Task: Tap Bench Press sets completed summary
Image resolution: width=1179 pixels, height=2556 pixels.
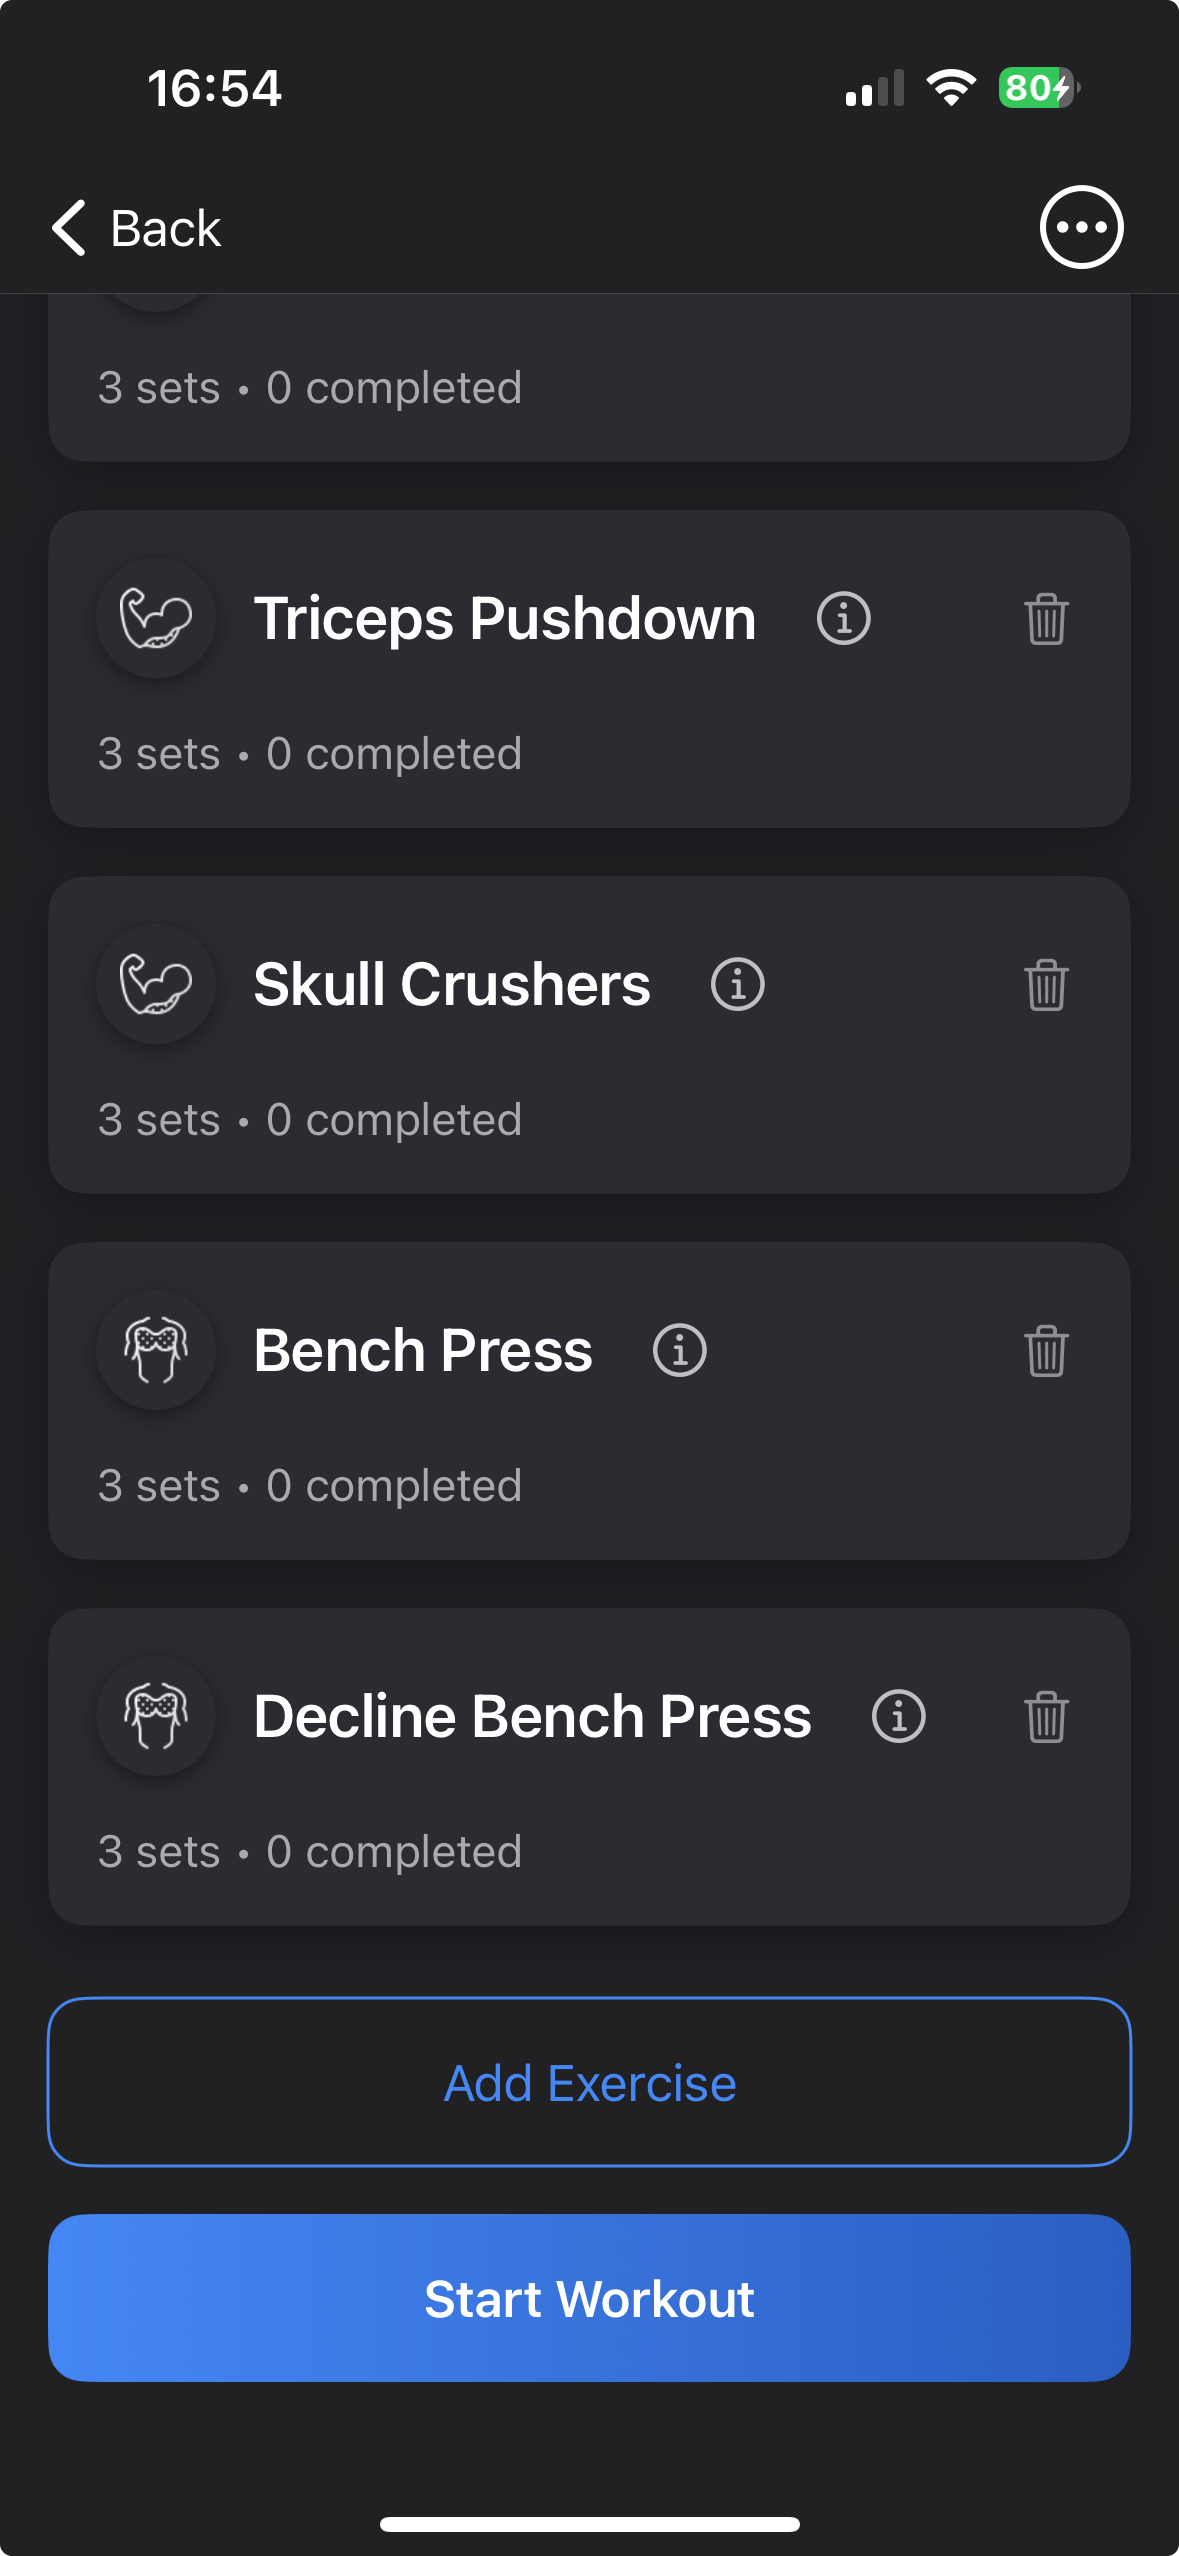Action: point(310,1486)
